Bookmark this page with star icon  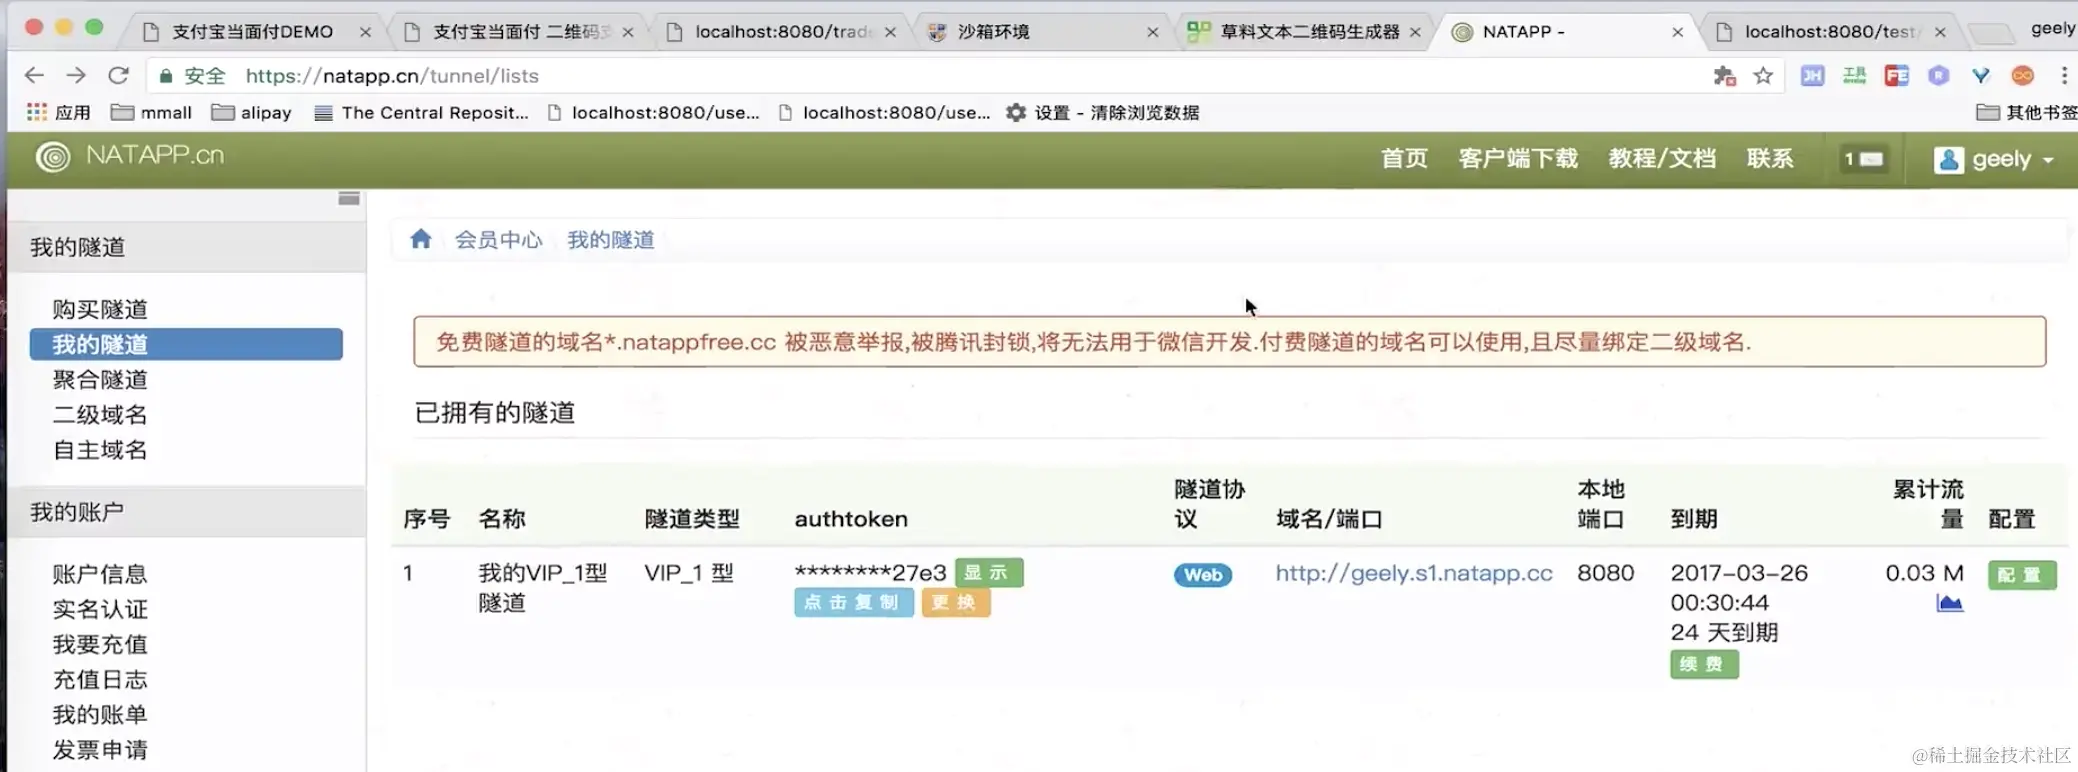[1763, 76]
